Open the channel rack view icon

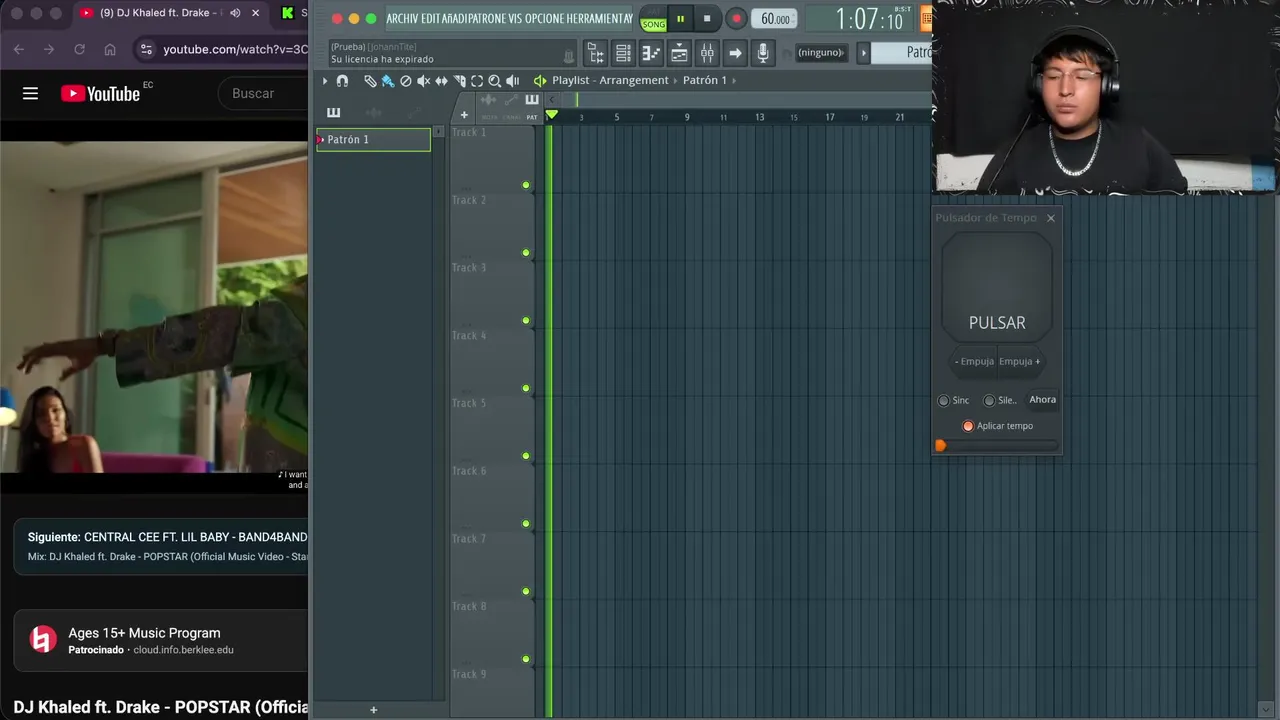623,53
